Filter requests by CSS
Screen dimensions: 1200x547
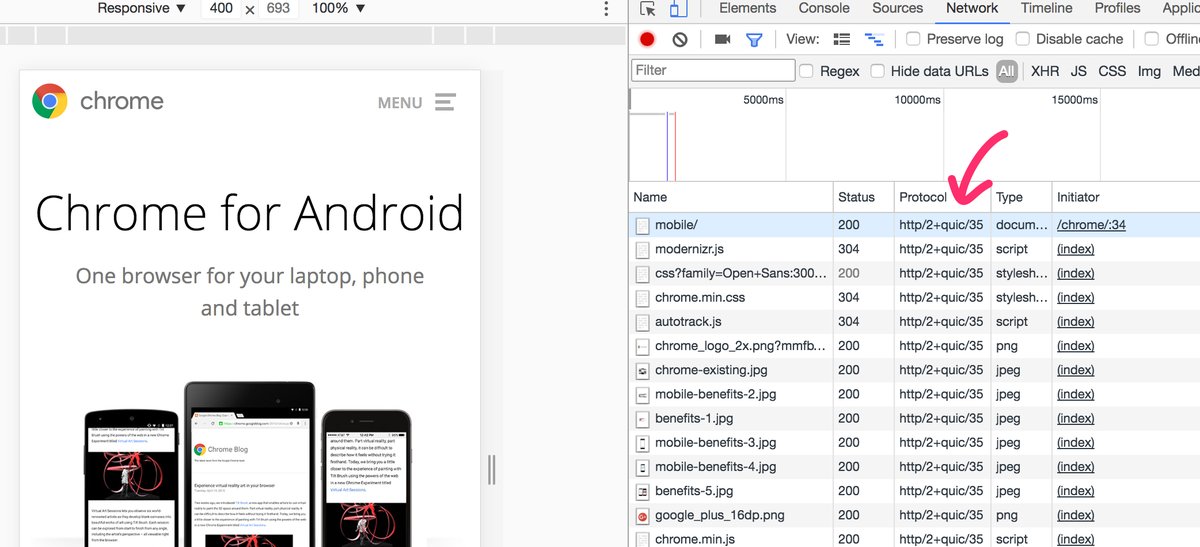[1112, 71]
